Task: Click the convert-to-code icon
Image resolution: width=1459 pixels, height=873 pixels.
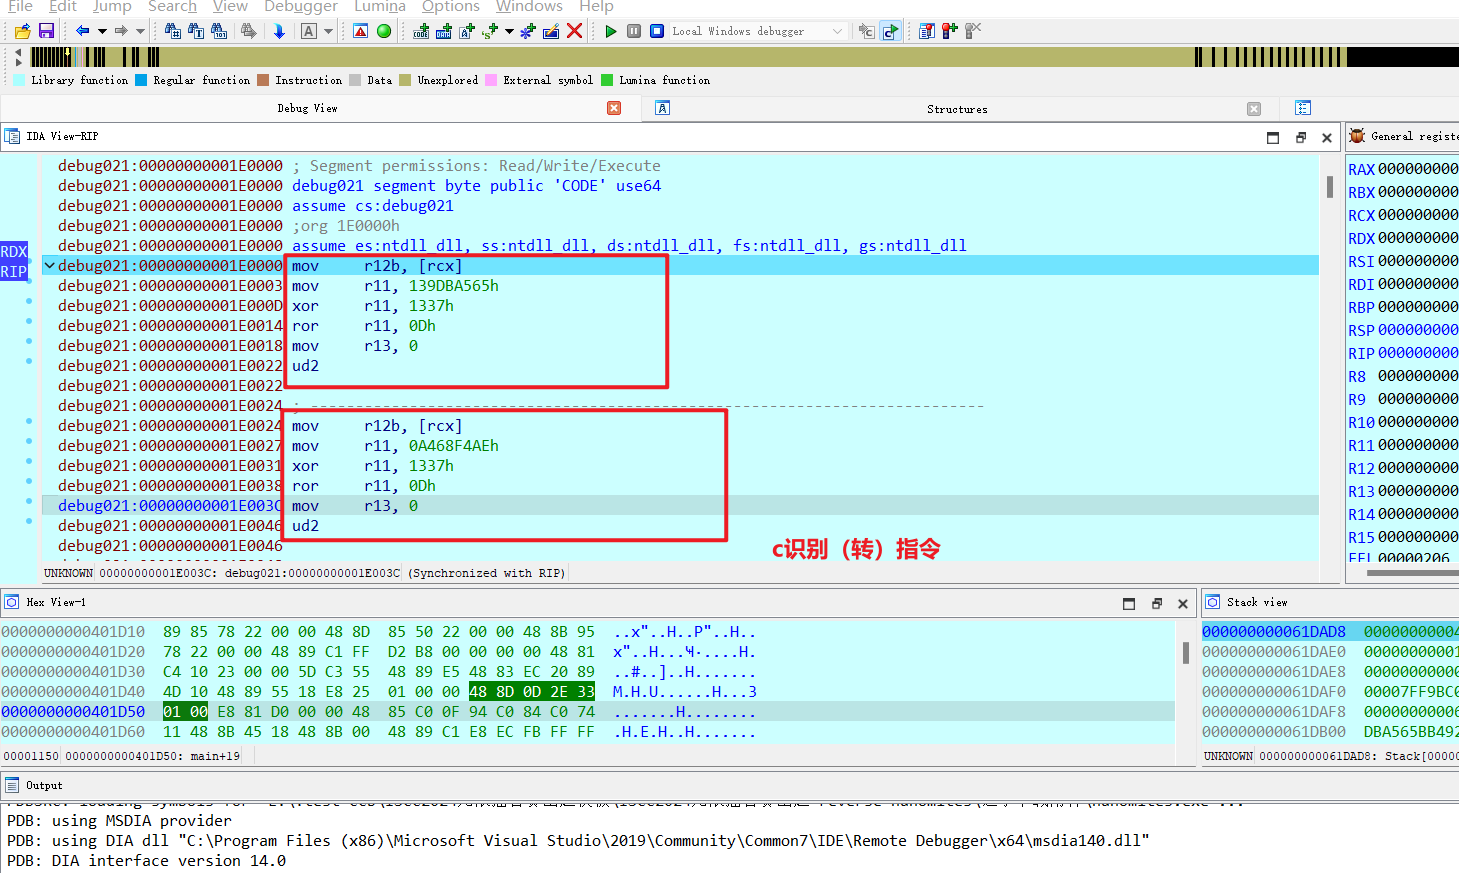Action: coord(421,31)
